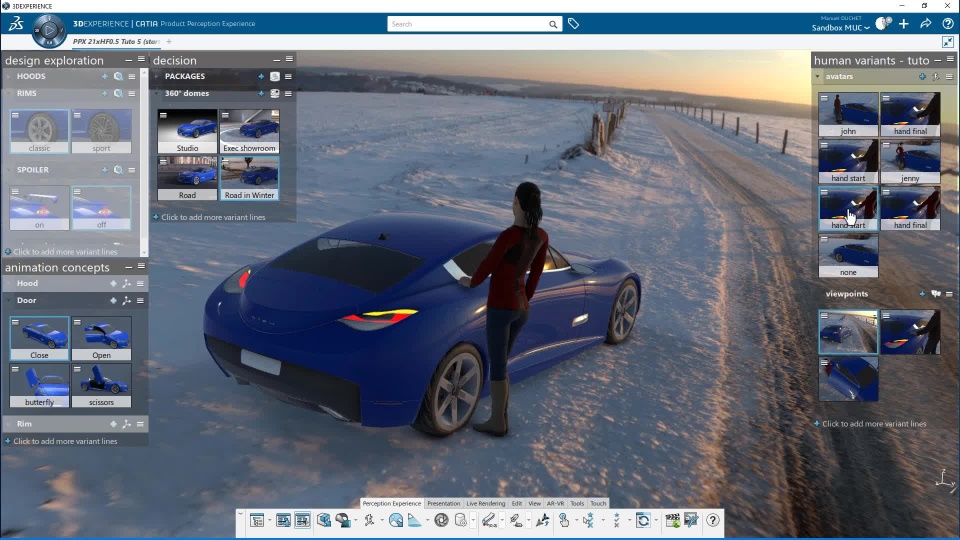Select the jenny avatar thumbnail
960x540 pixels.
pos(910,162)
